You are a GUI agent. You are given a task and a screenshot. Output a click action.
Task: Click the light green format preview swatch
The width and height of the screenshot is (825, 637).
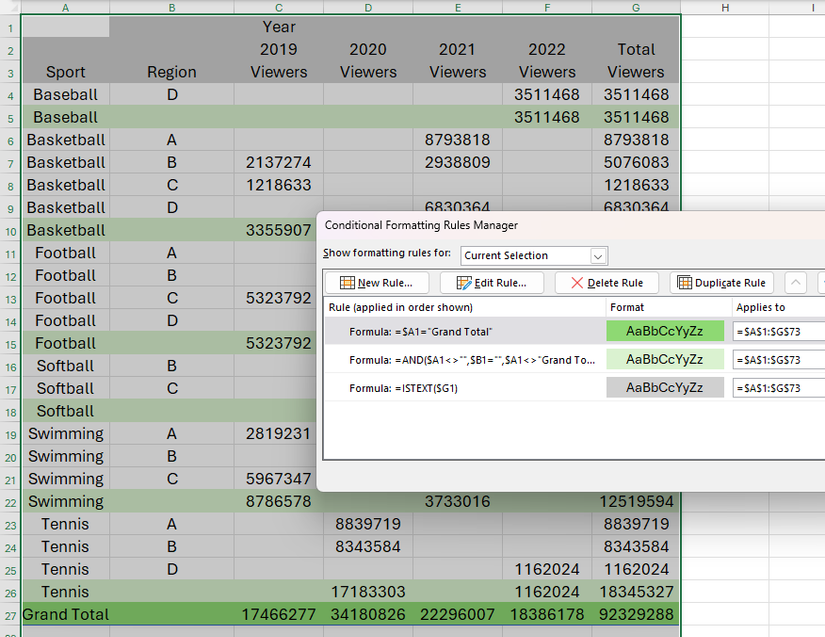(x=665, y=358)
